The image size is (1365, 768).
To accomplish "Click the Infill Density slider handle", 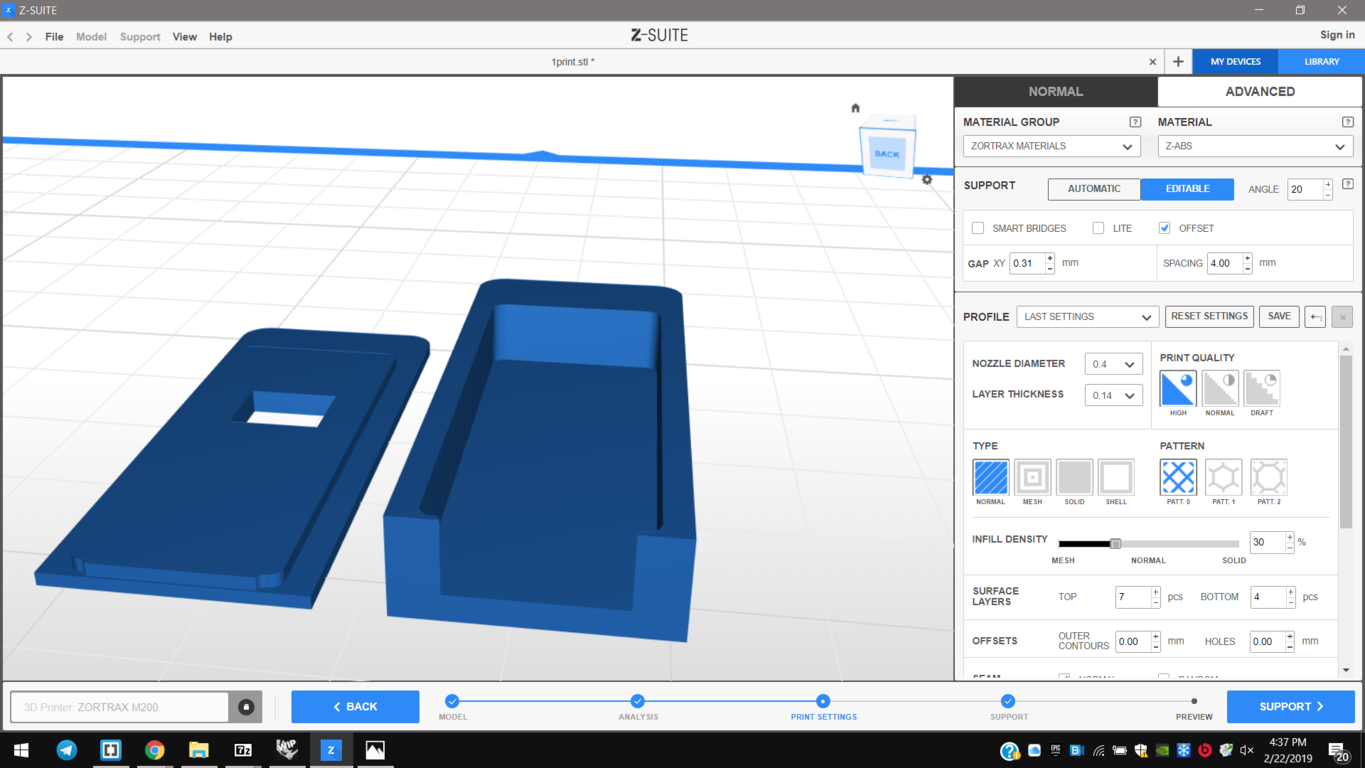I will [1115, 544].
